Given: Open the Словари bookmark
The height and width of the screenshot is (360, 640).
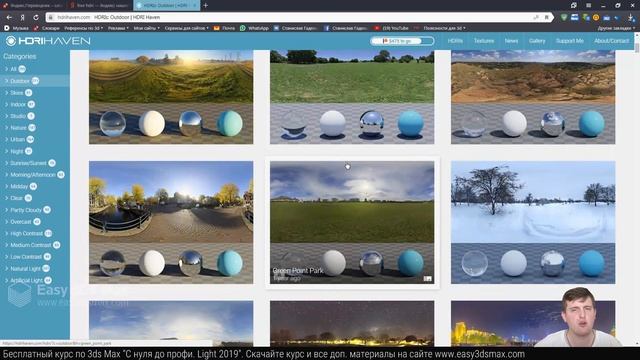Looking at the screenshot, I should (47, 28).
